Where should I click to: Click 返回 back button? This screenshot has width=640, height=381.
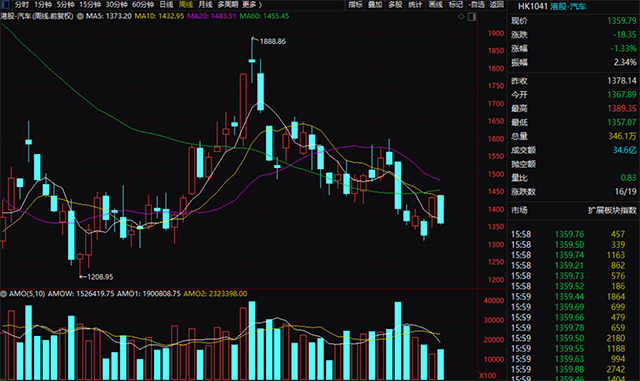coord(497,4)
